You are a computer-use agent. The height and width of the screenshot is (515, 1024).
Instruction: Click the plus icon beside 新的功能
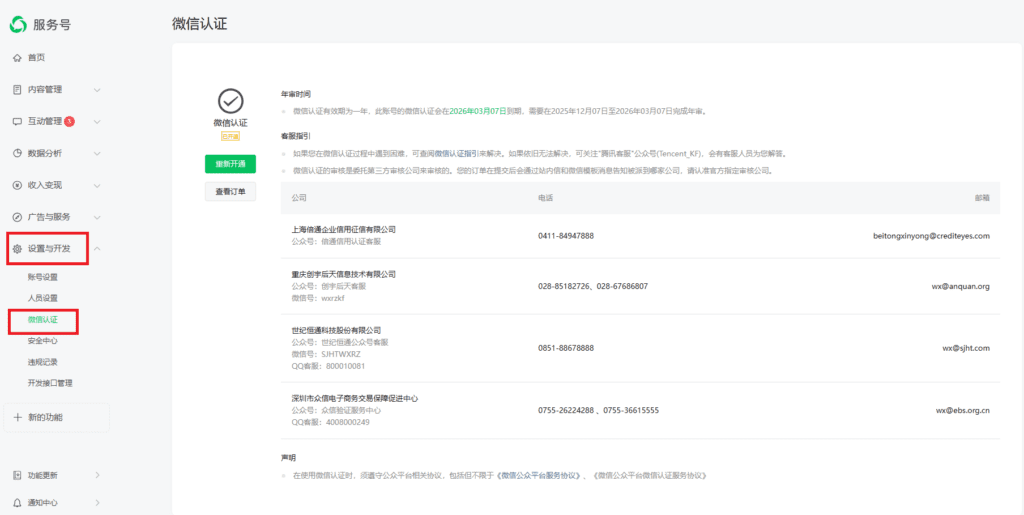coord(18,417)
